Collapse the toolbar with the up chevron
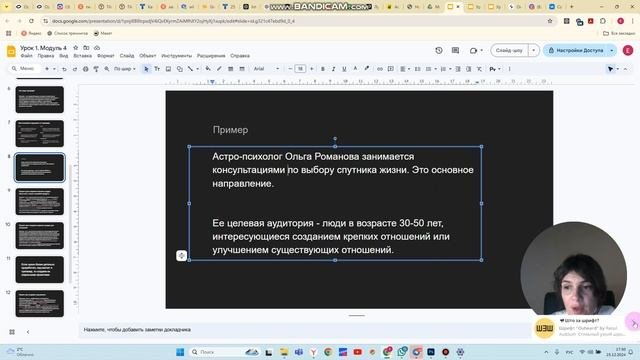 coord(625,69)
